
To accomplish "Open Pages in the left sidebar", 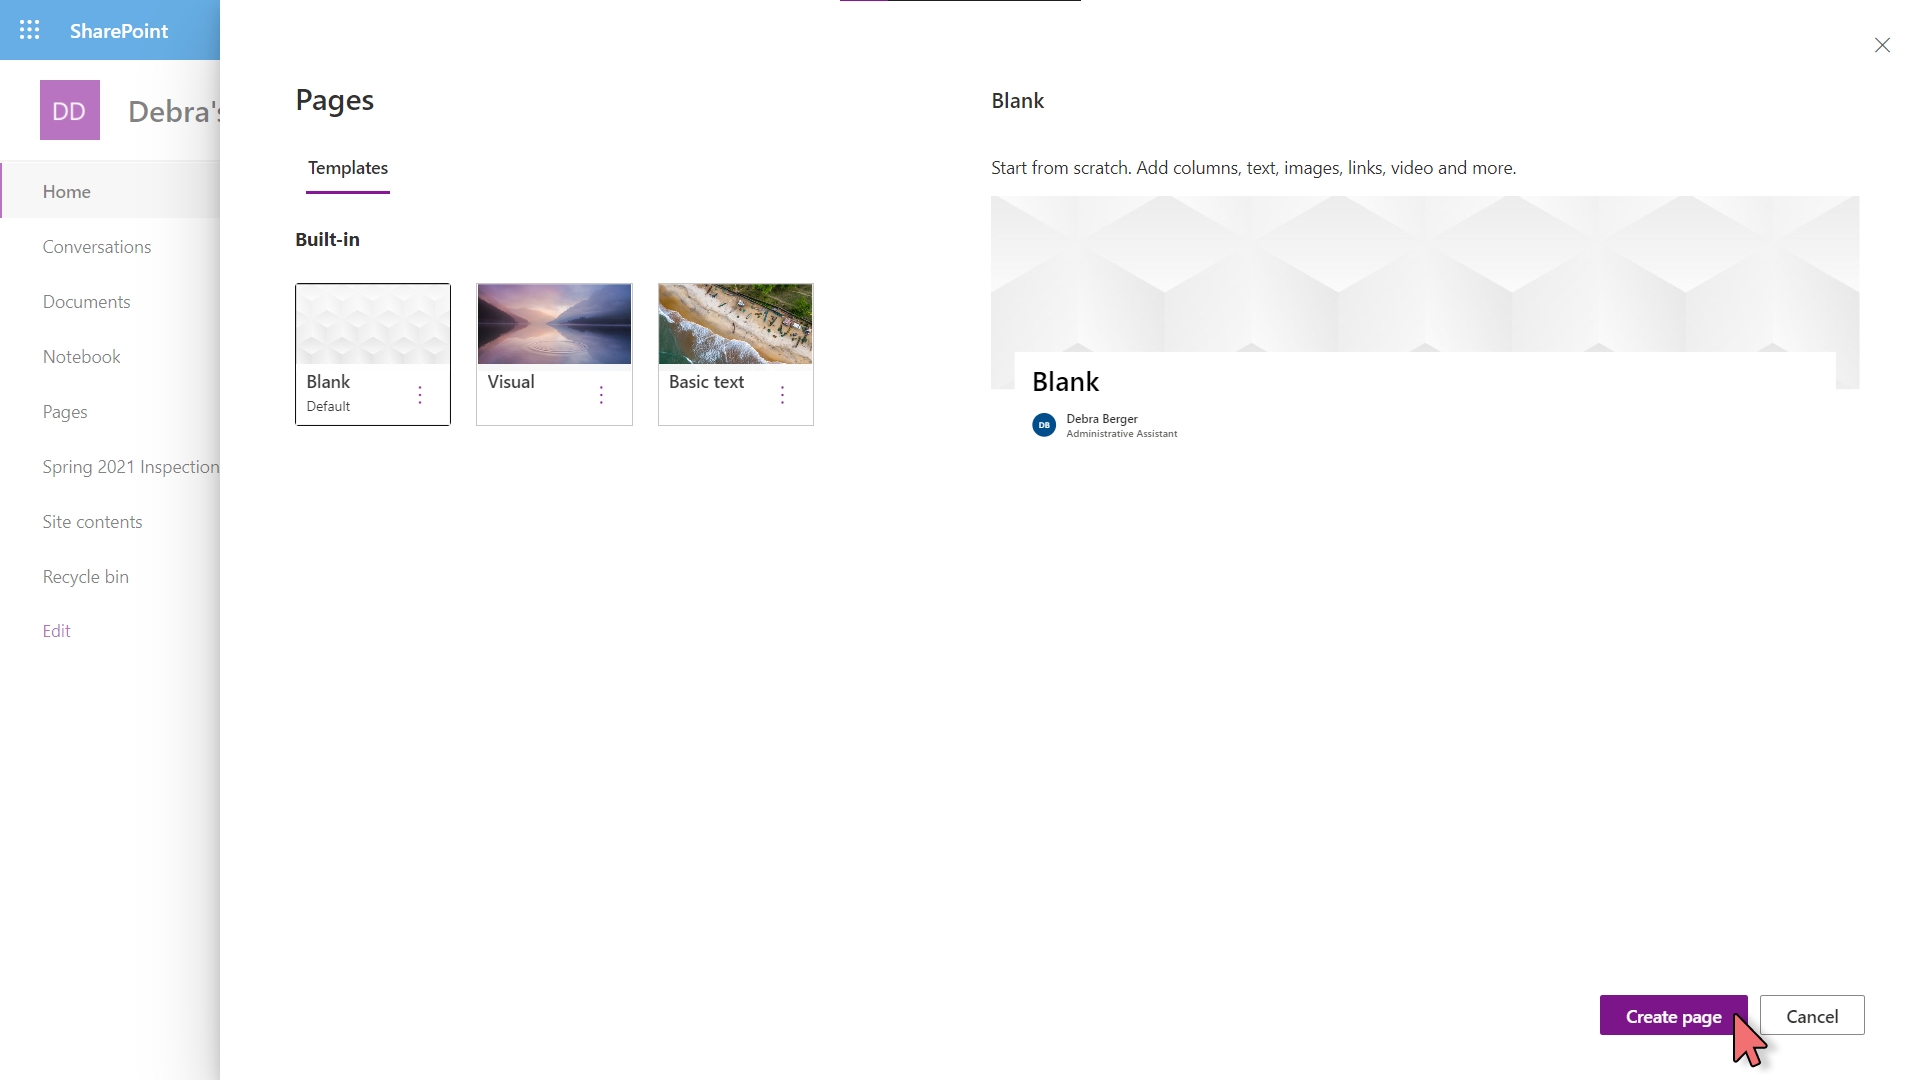I will tap(65, 410).
